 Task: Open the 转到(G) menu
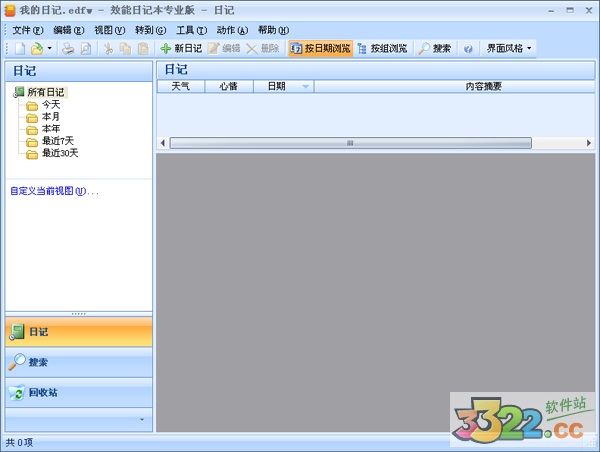pos(150,30)
